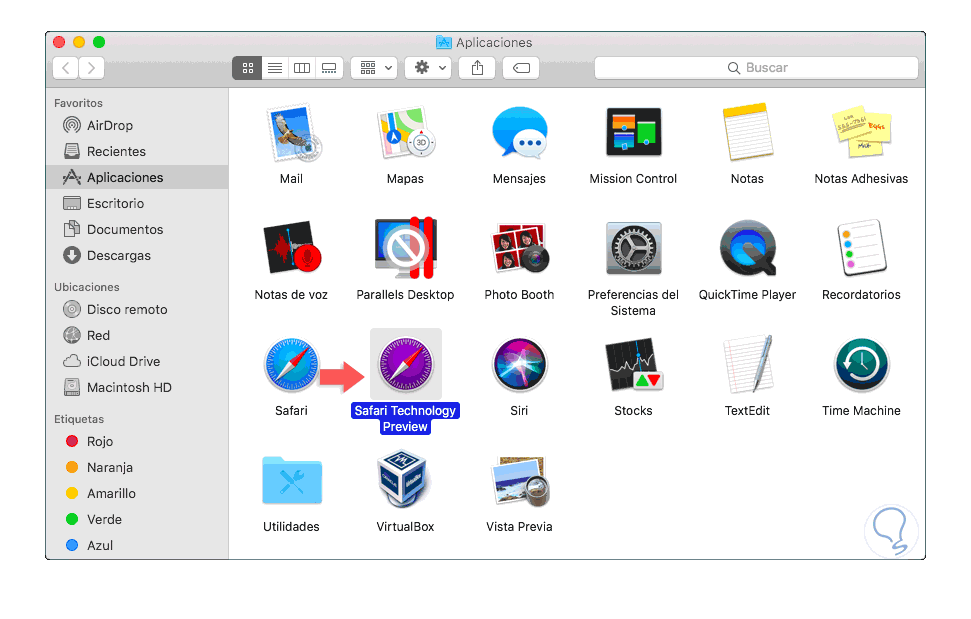Click the Favoritos section header
Image resolution: width=971 pixels, height=619 pixels.
point(78,103)
